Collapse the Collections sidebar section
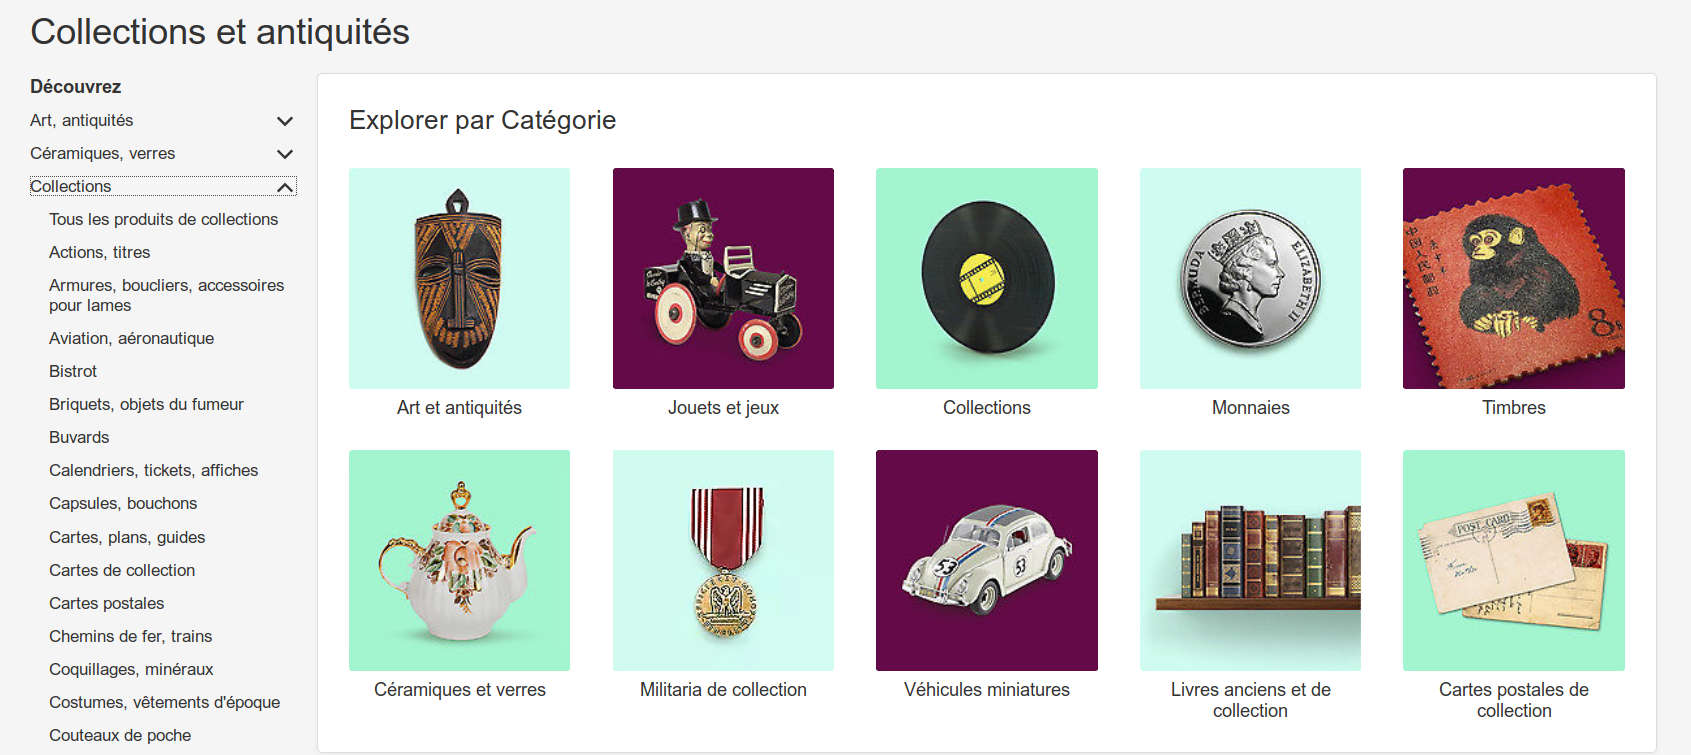Screen dimensions: 1691x755 pyautogui.click(x=285, y=187)
